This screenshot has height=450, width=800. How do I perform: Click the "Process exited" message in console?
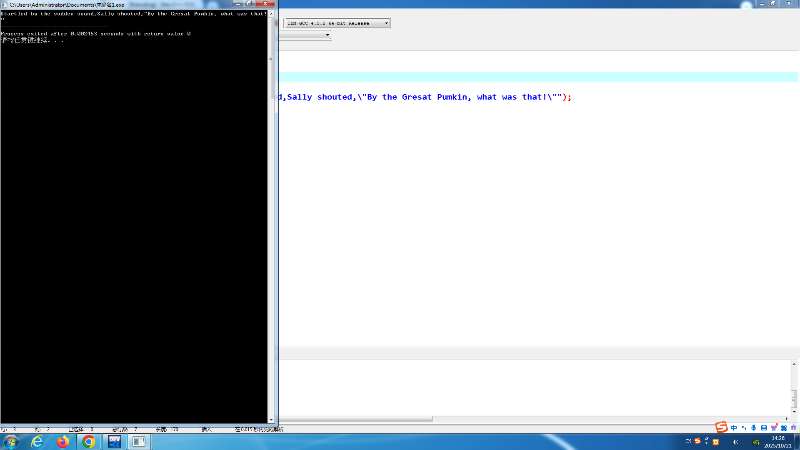[x=96, y=34]
